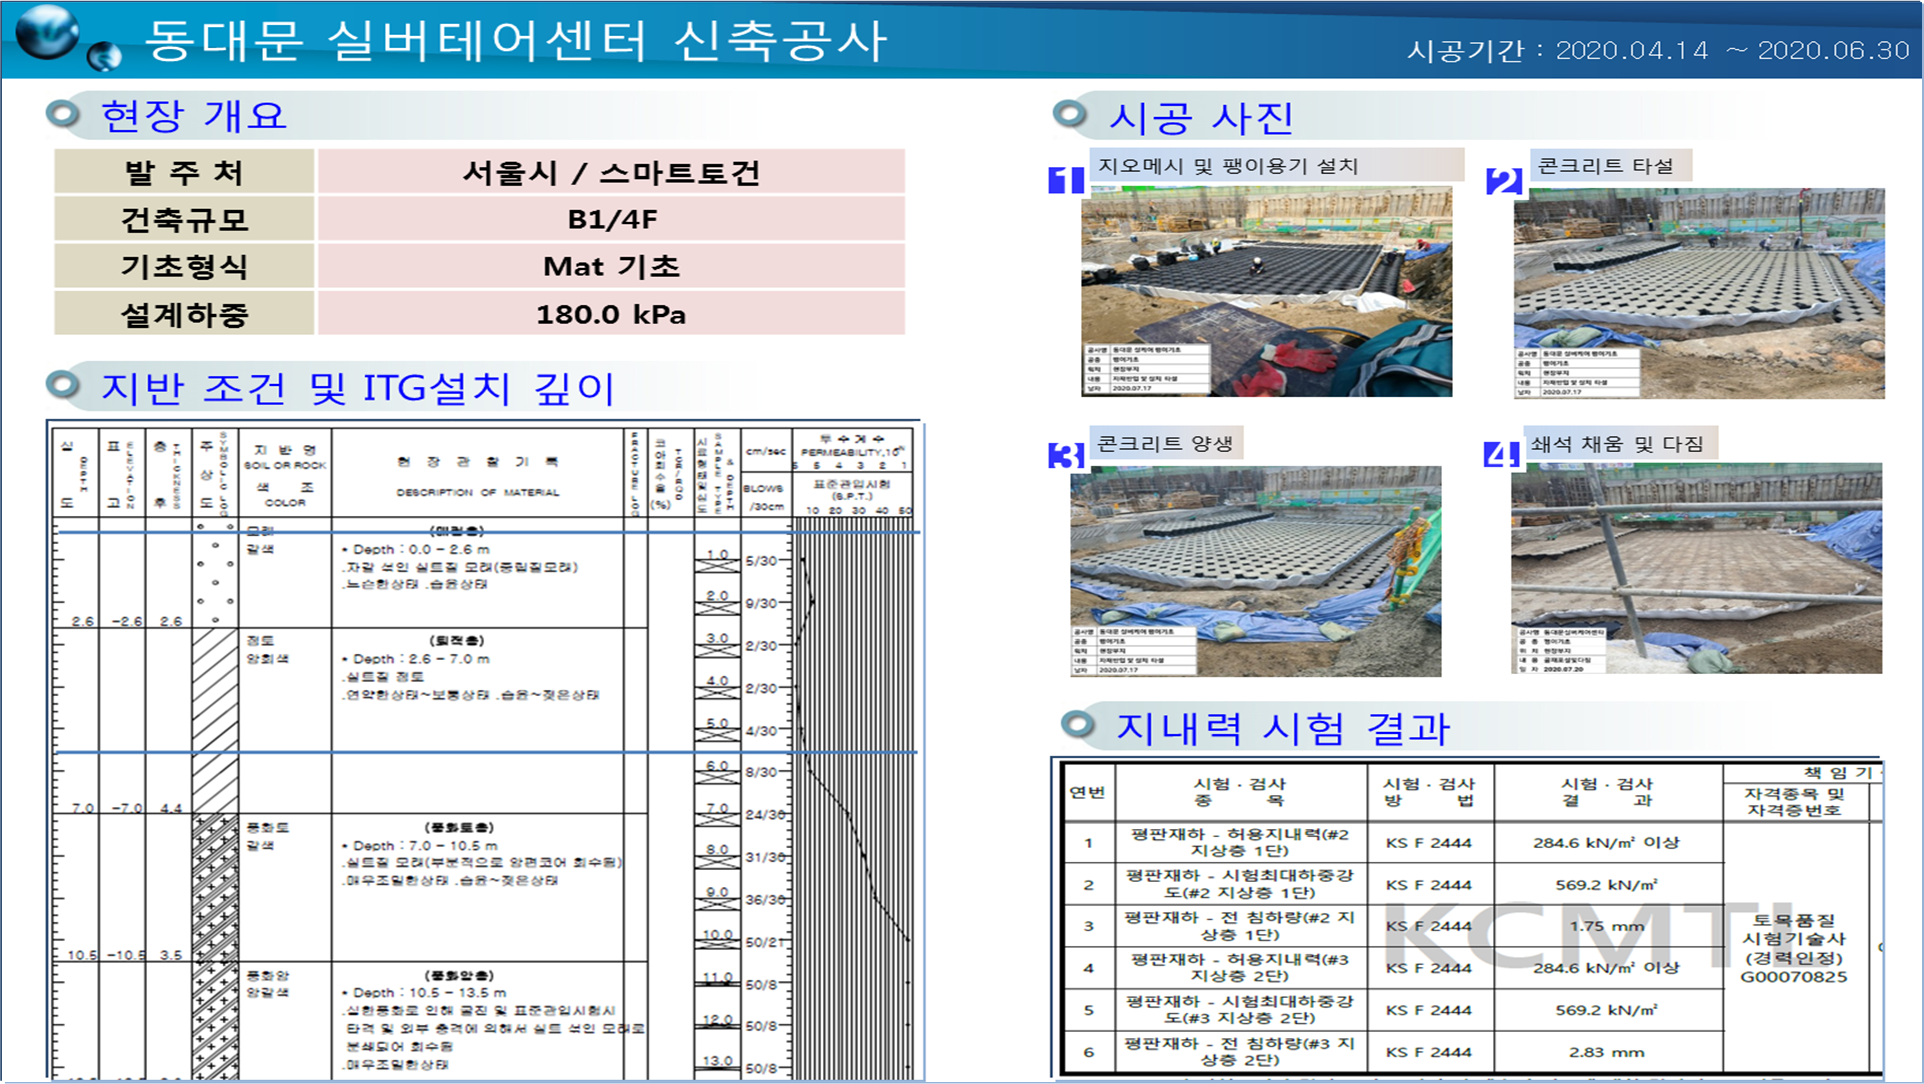Open the 쇄석 채움 및 다짐 photo
This screenshot has width=1924, height=1084.
(x=1696, y=567)
